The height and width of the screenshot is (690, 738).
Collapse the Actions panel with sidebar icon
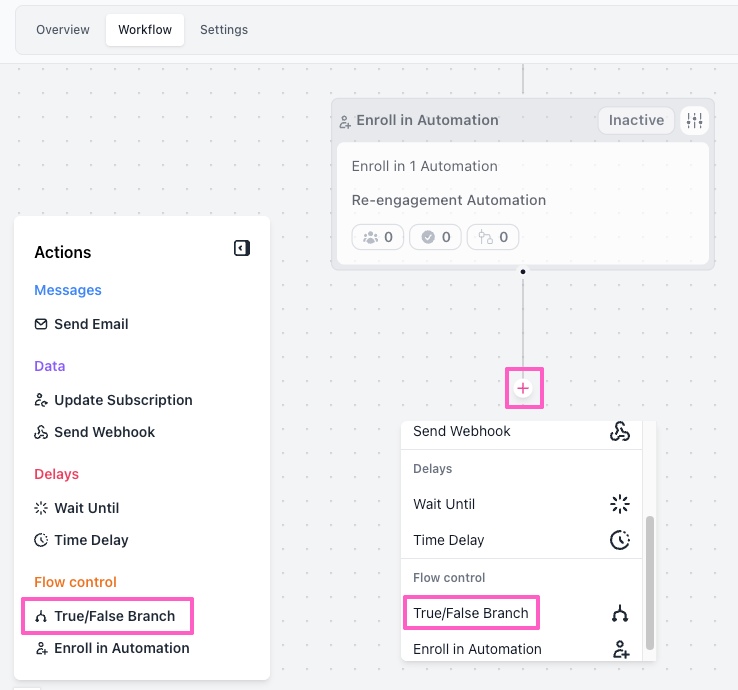(x=242, y=248)
